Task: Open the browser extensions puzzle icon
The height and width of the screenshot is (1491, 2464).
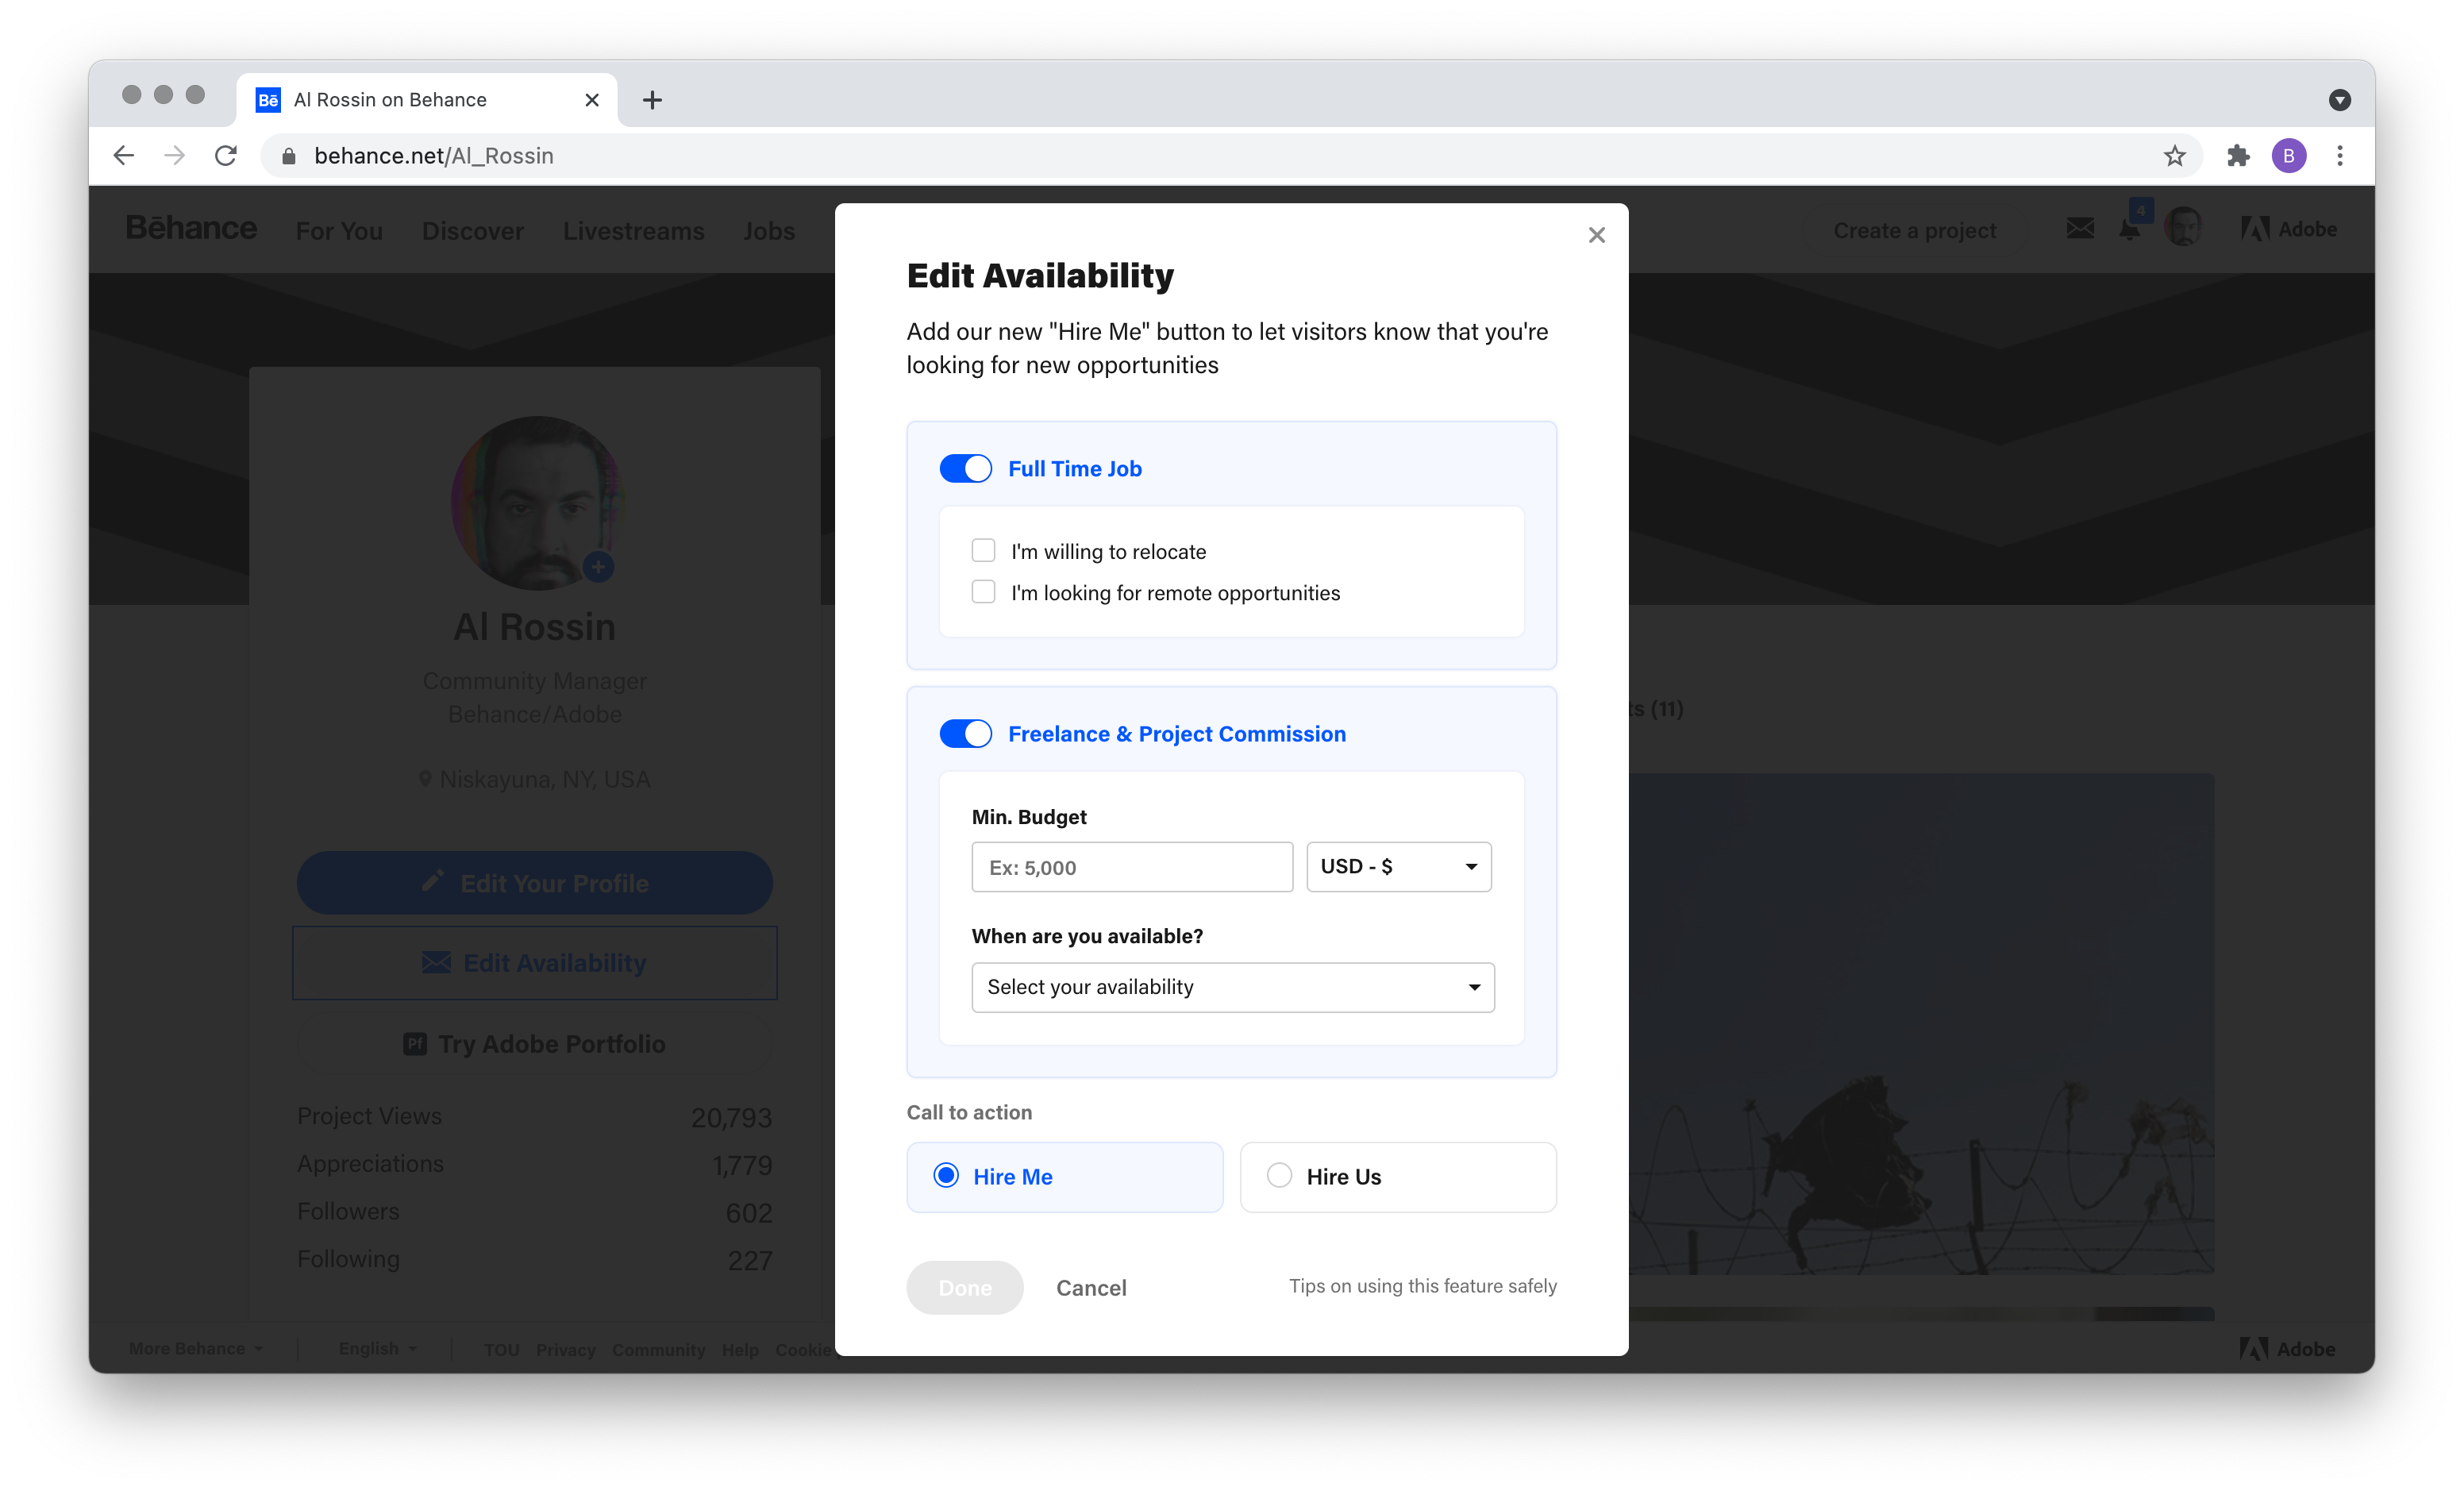Action: pyautogui.click(x=2237, y=155)
